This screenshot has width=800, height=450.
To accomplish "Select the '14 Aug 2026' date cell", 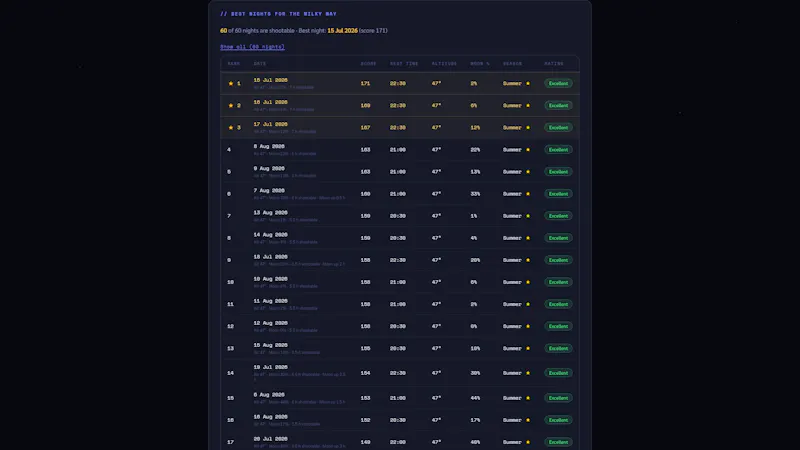I will (x=270, y=235).
